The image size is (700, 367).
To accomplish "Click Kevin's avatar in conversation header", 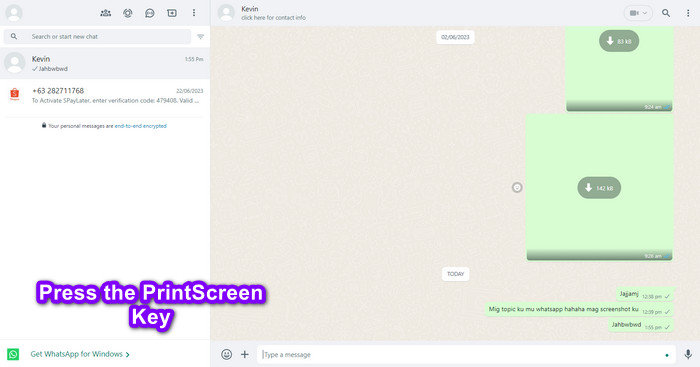I will point(226,13).
